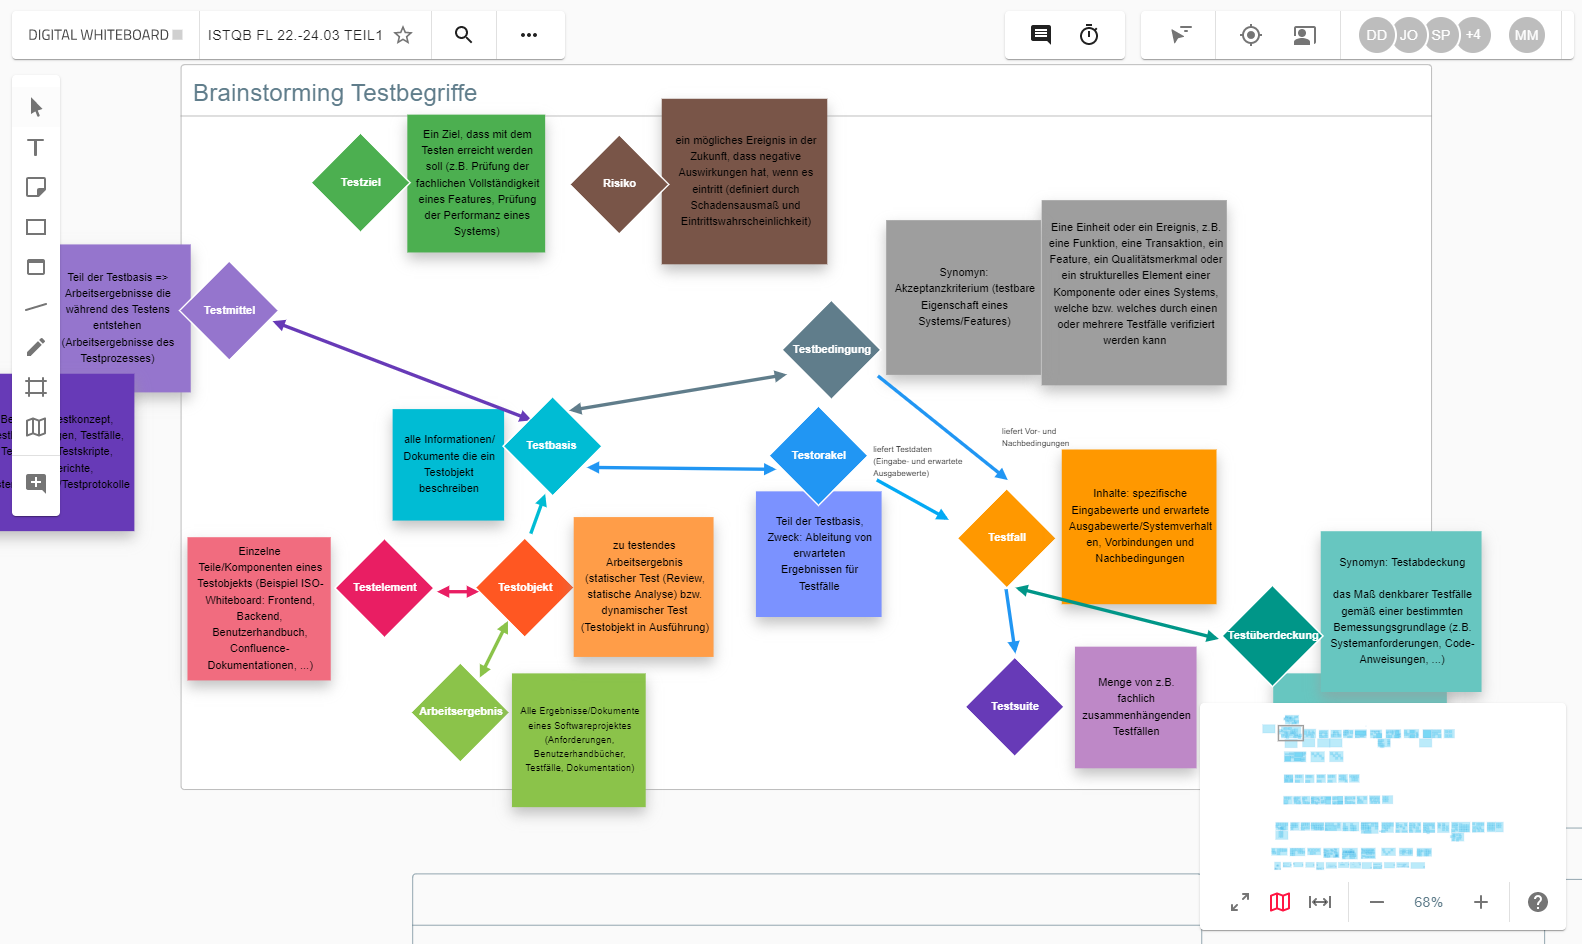This screenshot has width=1582, height=944.
Task: Select the purple Testsuite diamond
Action: tap(1015, 707)
